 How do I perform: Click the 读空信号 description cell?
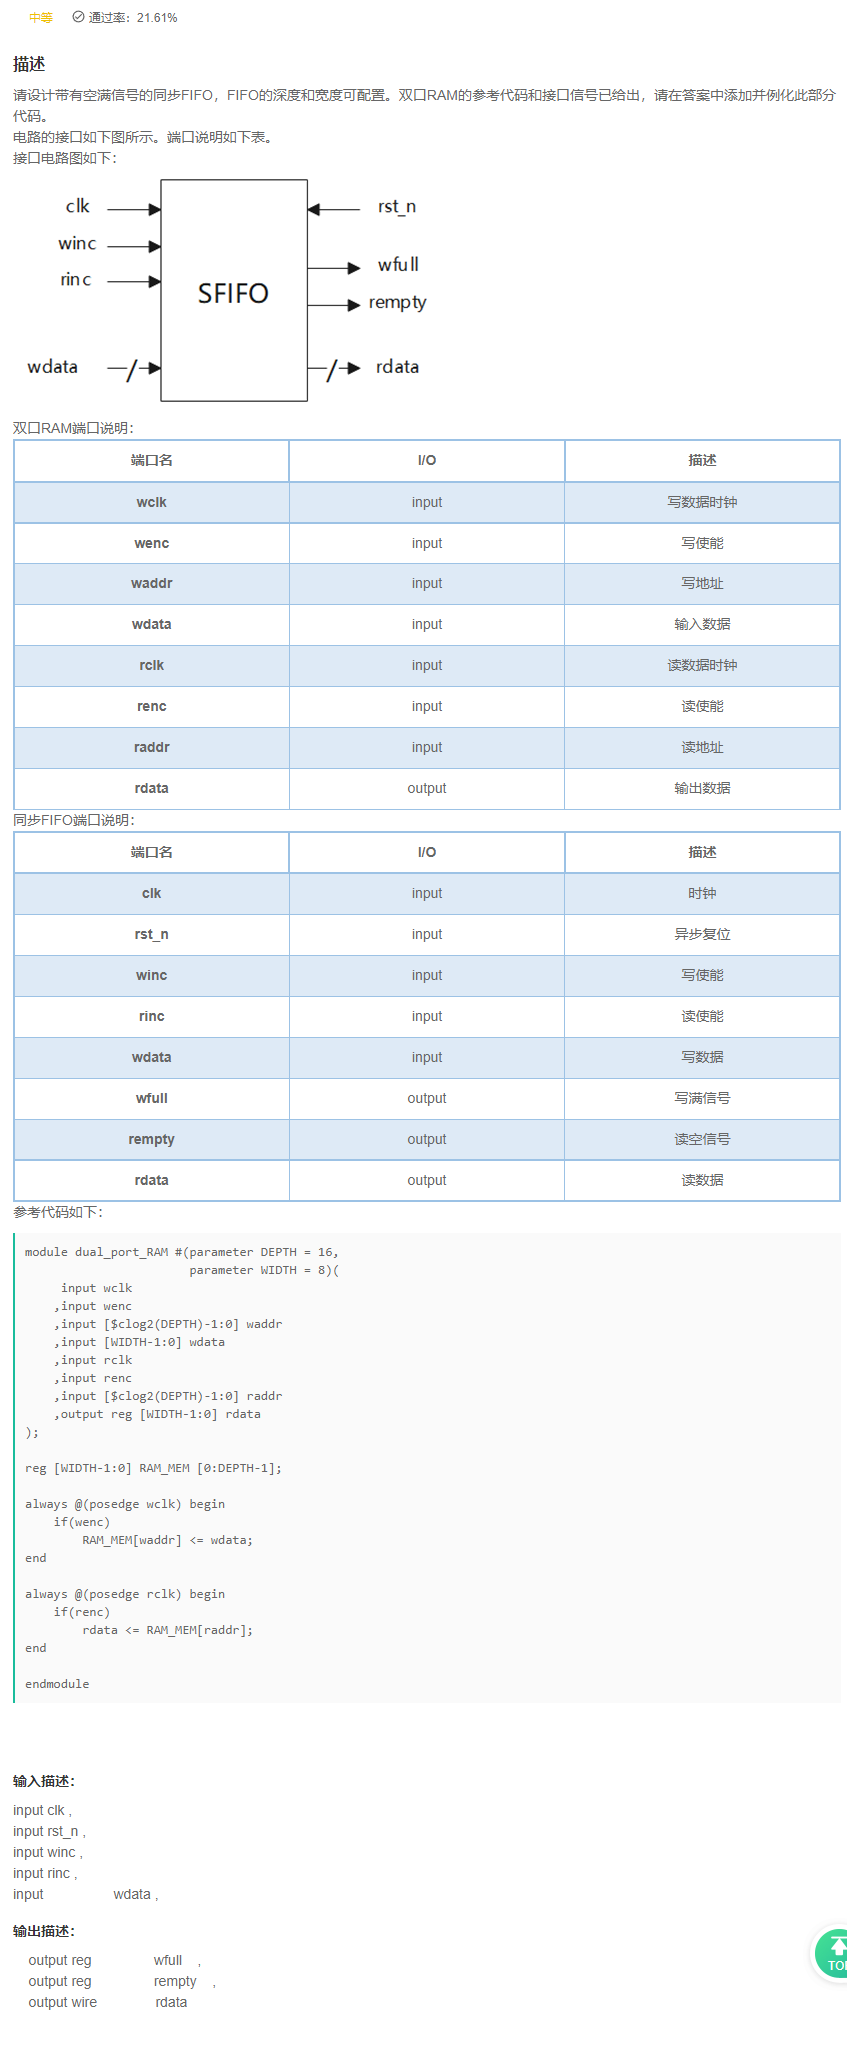pyautogui.click(x=702, y=1139)
